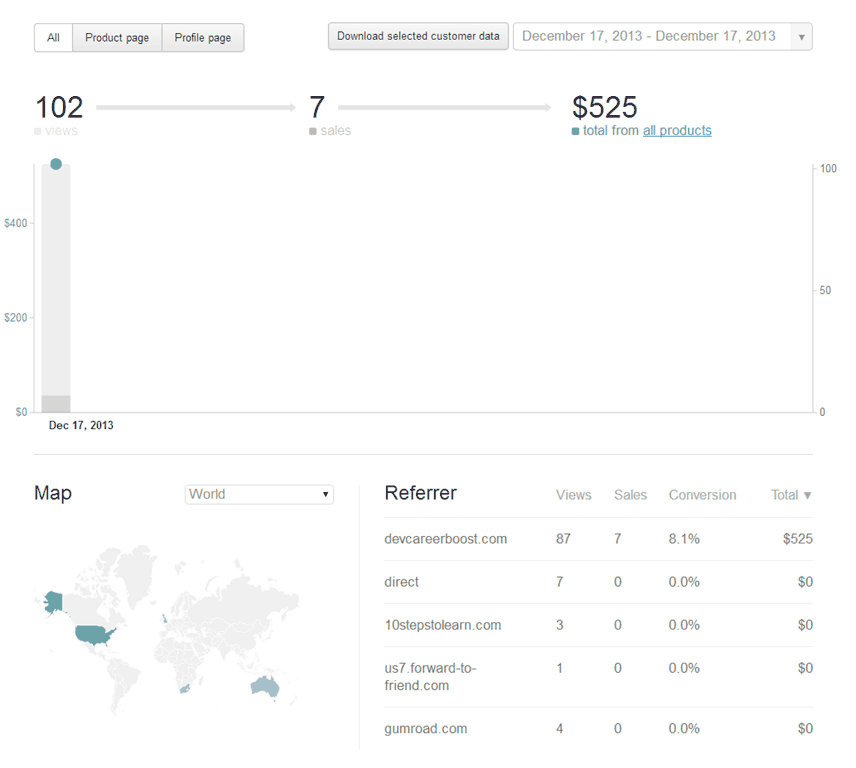Open the December 17, 2013 date range dropdown
This screenshot has height=768, width=856.
[x=663, y=36]
